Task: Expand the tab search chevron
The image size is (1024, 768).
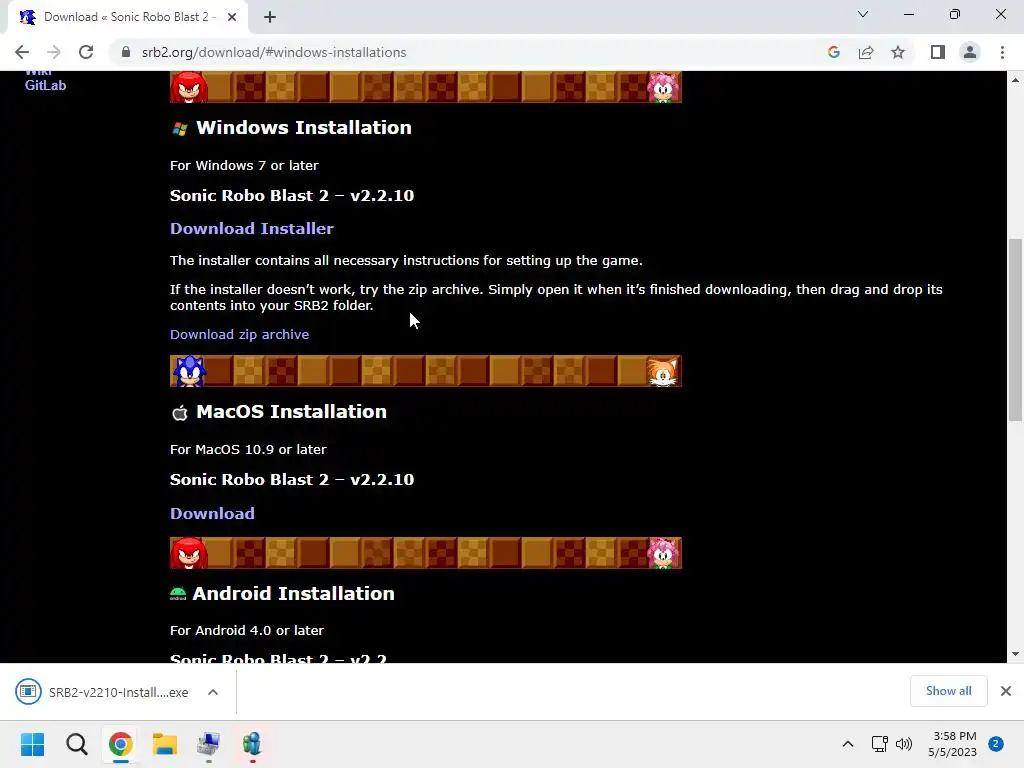Action: tap(863, 14)
